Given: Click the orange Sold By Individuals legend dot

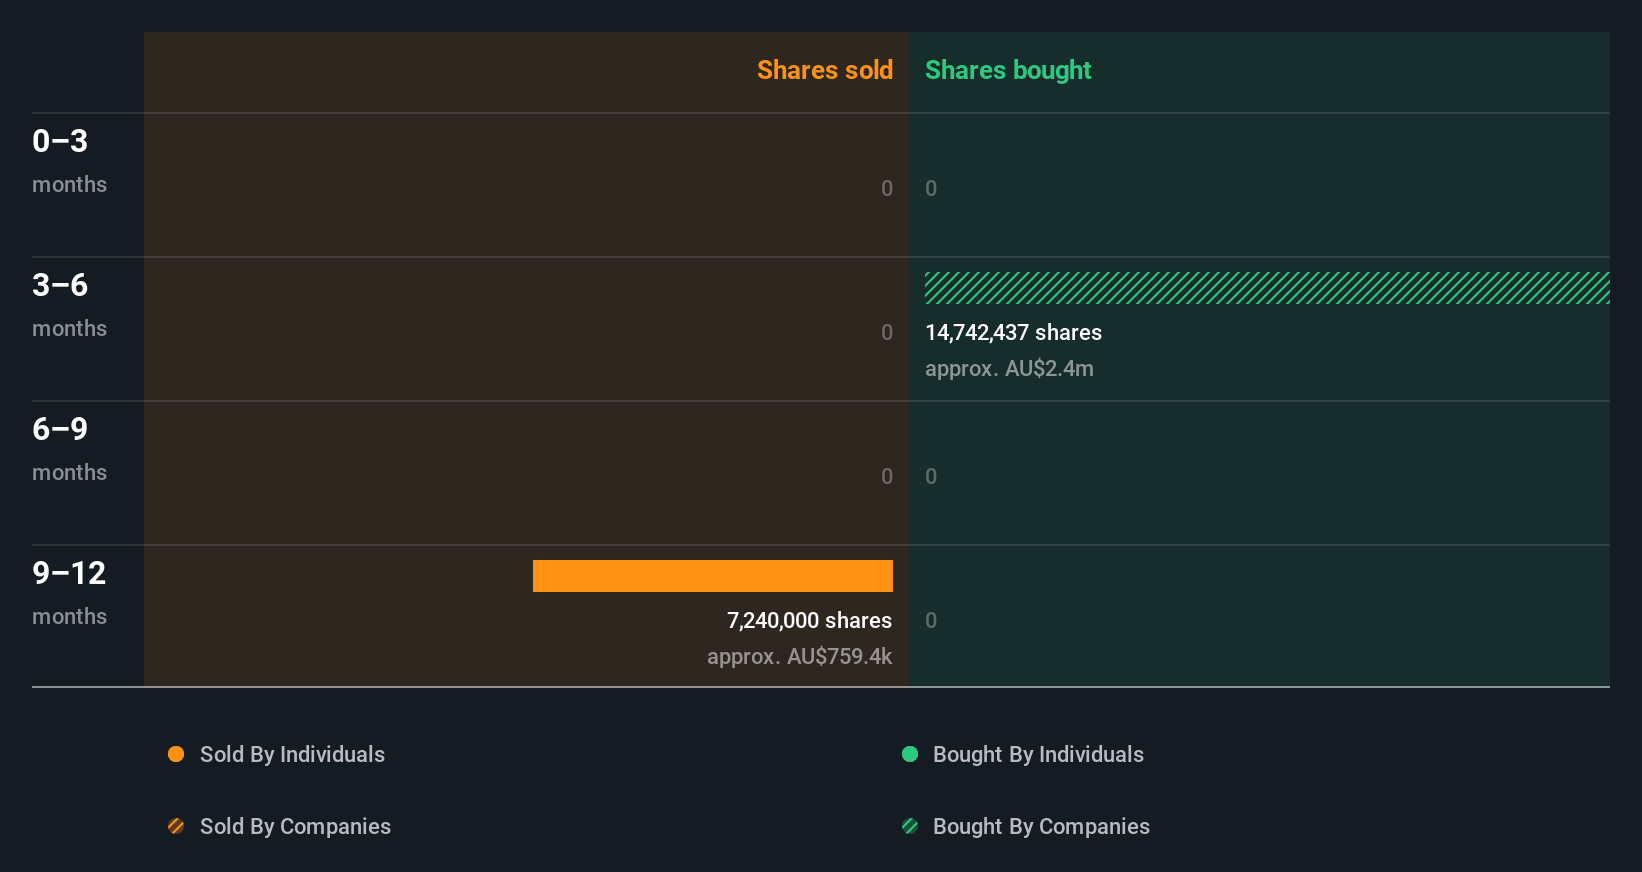Looking at the screenshot, I should [x=176, y=754].
